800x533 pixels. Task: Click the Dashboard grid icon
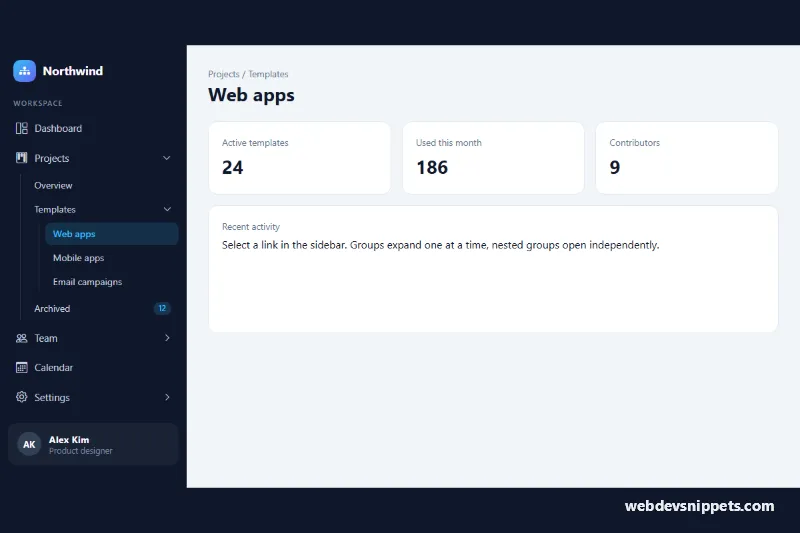(21, 128)
